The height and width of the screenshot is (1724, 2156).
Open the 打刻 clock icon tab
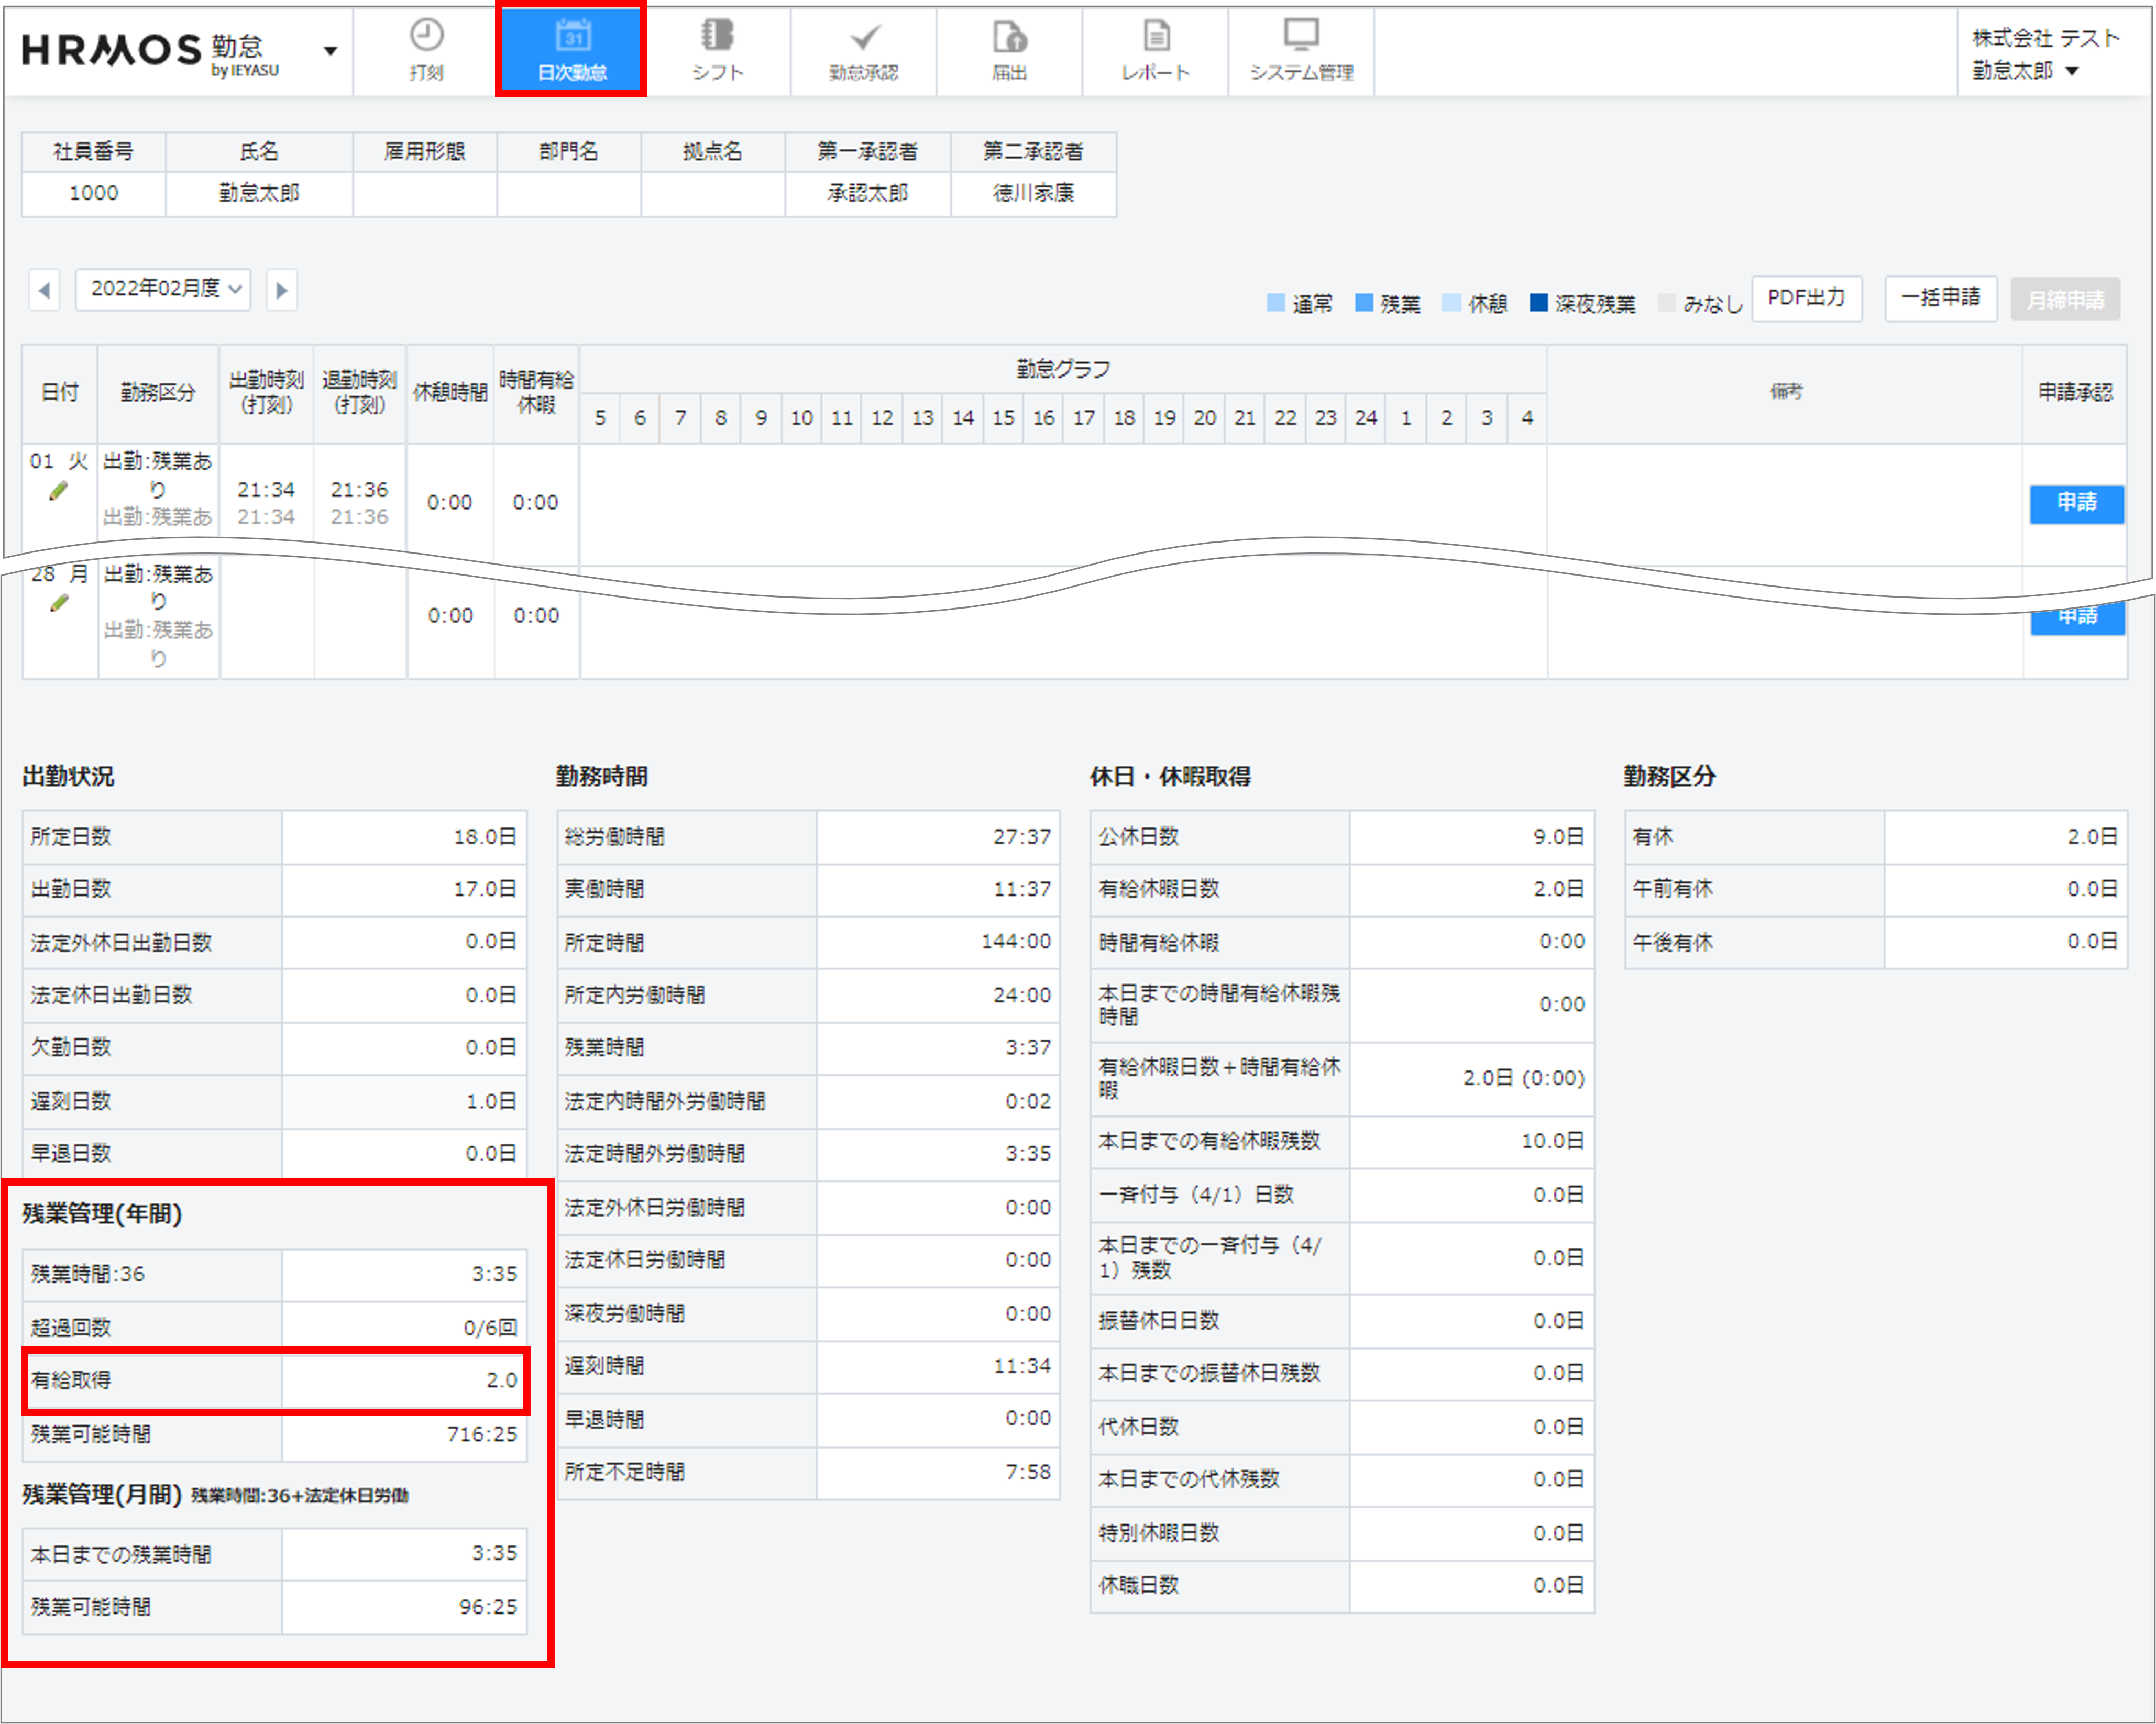[426, 51]
